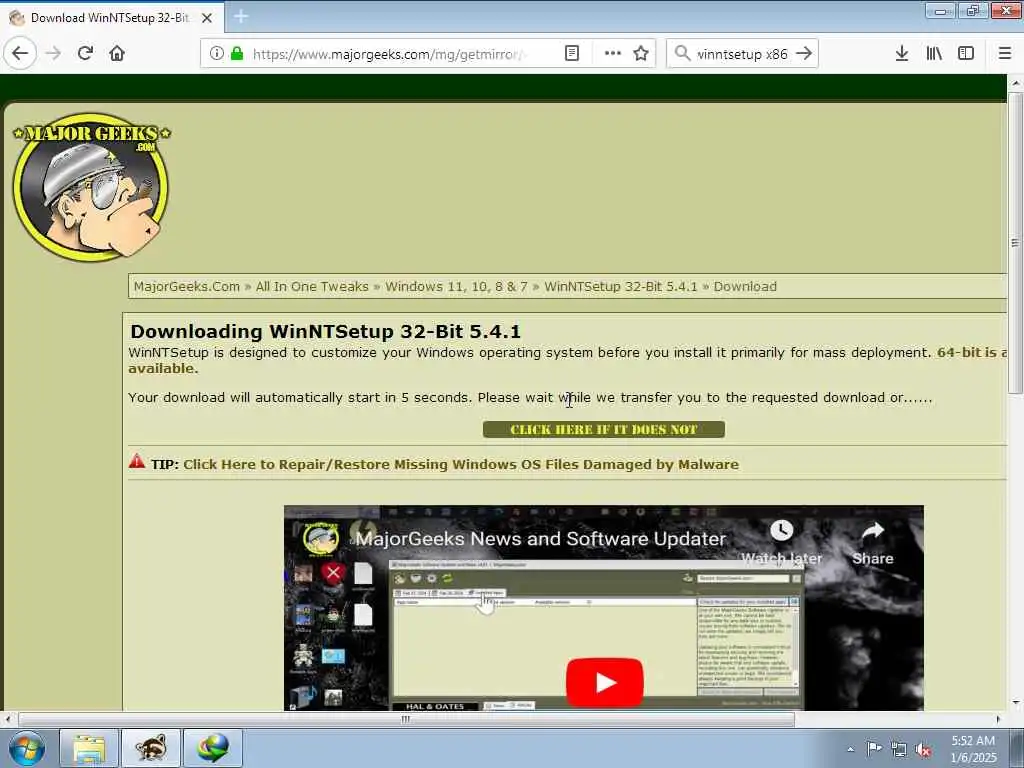Click the horizontal scroll right arrow
This screenshot has width=1024, height=768.
coord(998,719)
